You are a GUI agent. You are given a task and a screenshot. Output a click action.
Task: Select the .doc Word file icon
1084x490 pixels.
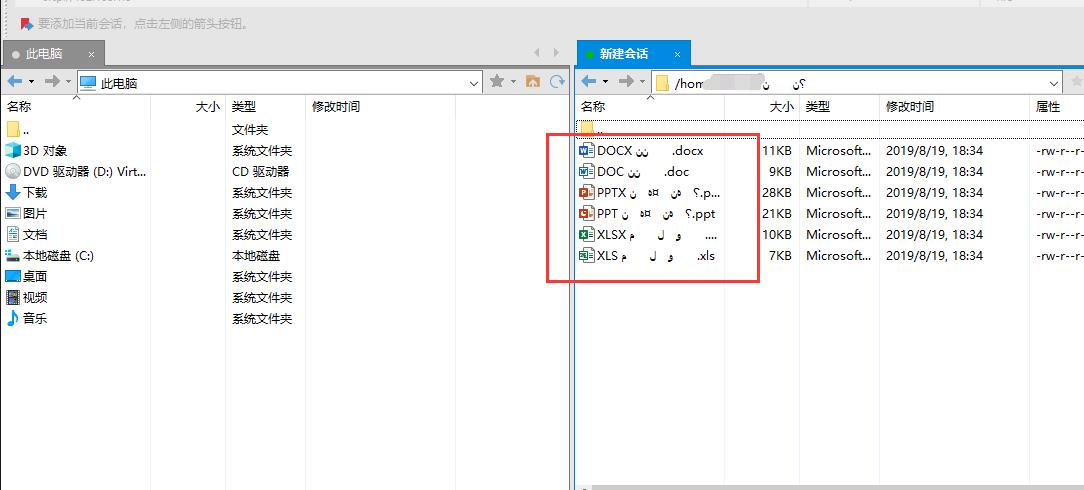point(586,171)
